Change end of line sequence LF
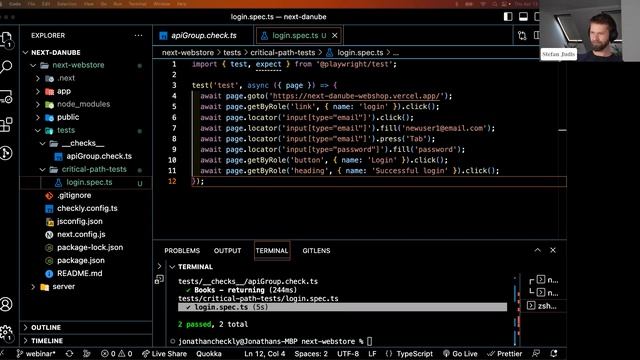 tap(372, 354)
